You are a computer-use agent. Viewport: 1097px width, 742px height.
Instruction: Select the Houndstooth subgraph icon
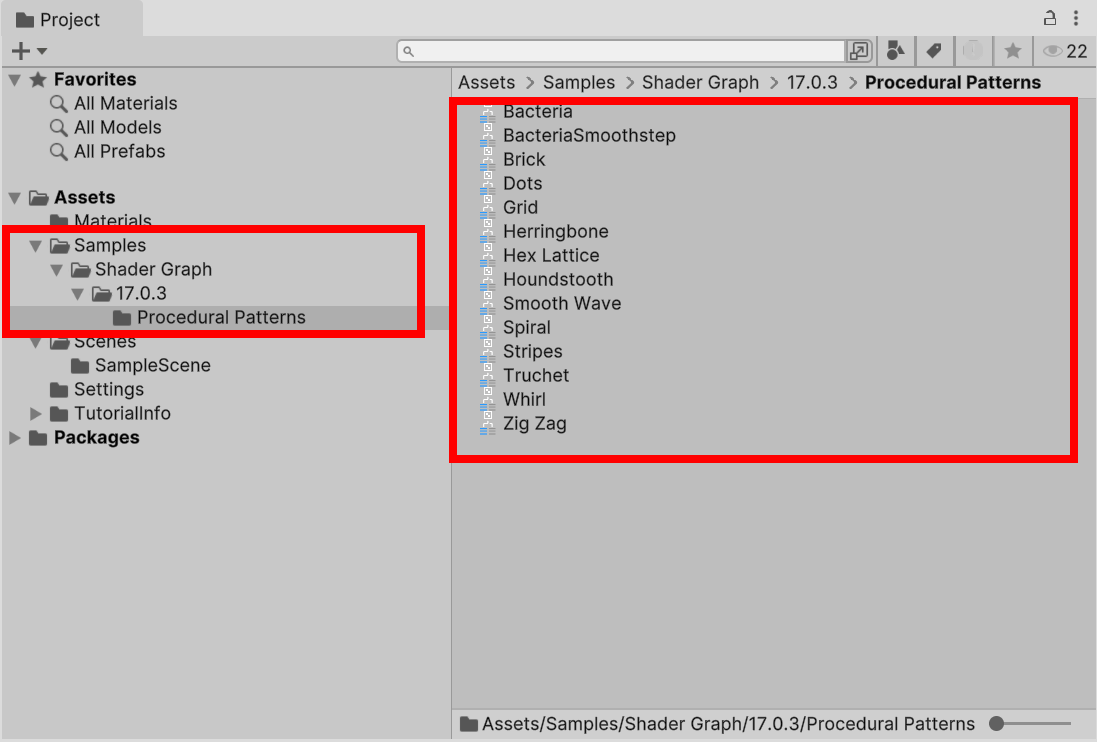[x=488, y=280]
